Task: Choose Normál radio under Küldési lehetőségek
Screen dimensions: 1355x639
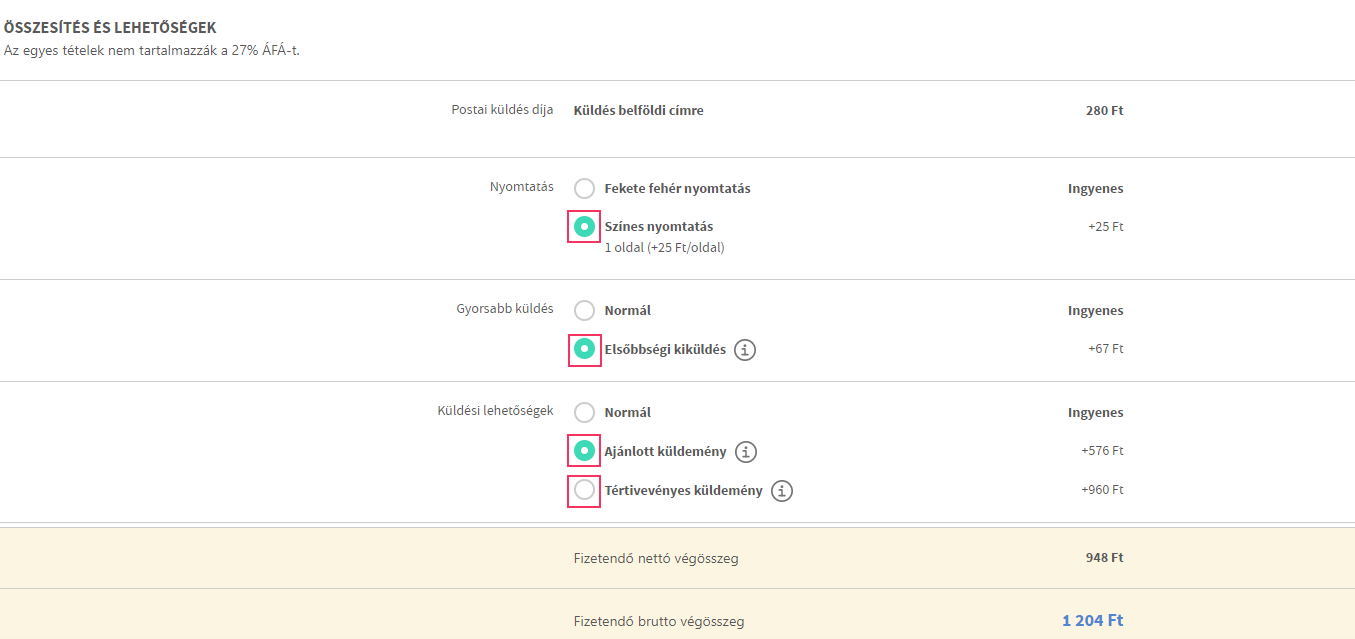Action: [584, 413]
